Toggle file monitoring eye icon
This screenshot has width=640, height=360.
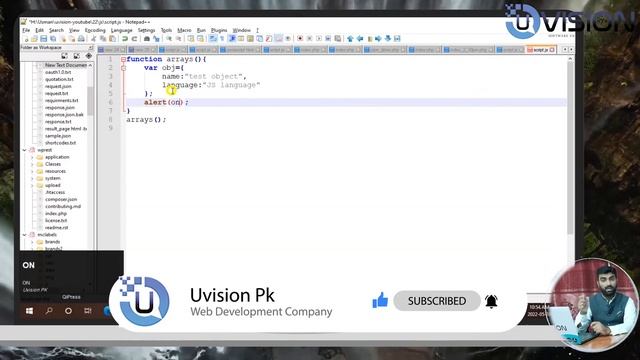tap(288, 39)
